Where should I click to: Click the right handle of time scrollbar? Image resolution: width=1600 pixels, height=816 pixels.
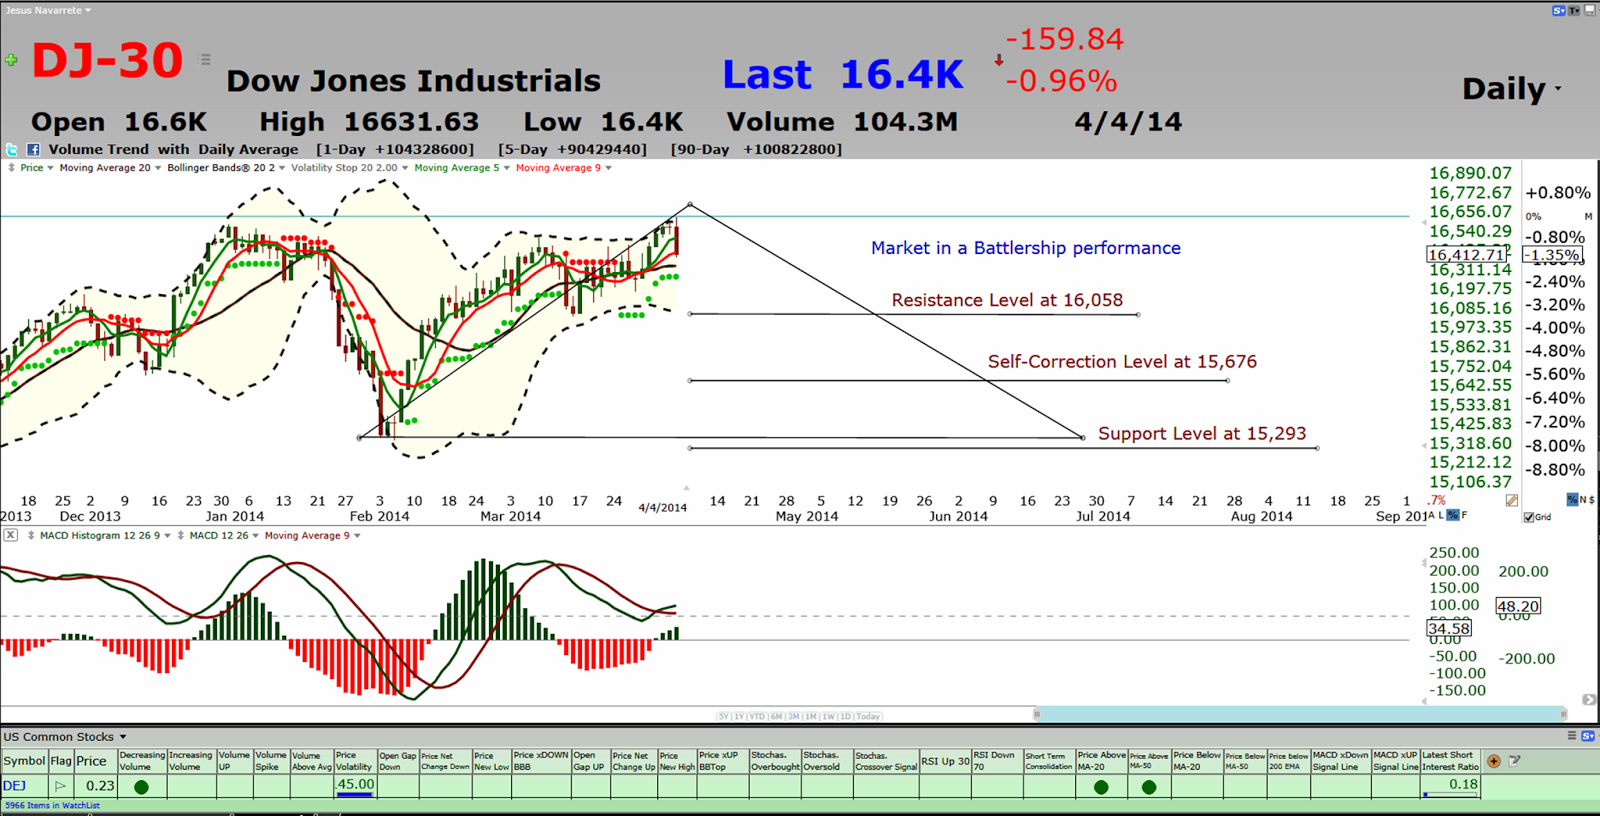[x=1563, y=714]
